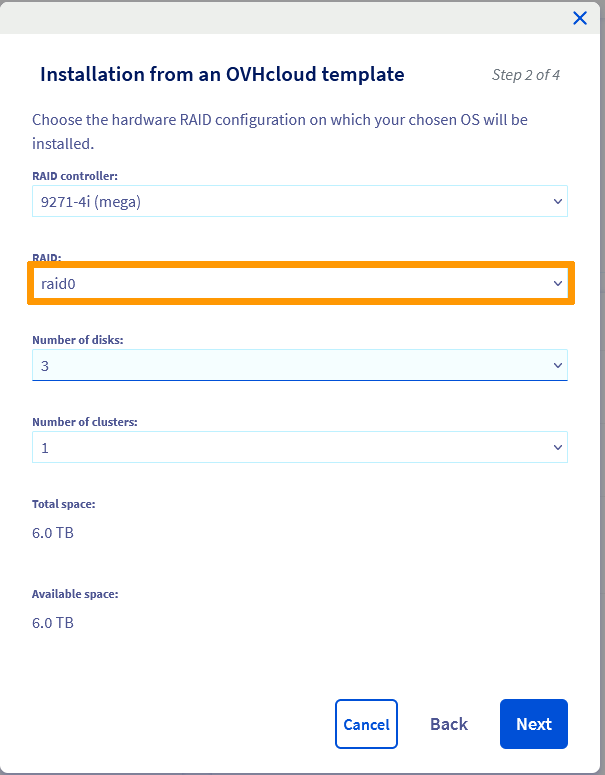The image size is (605, 775).
Task: Proceed by clicking the Next button
Action: coord(533,724)
